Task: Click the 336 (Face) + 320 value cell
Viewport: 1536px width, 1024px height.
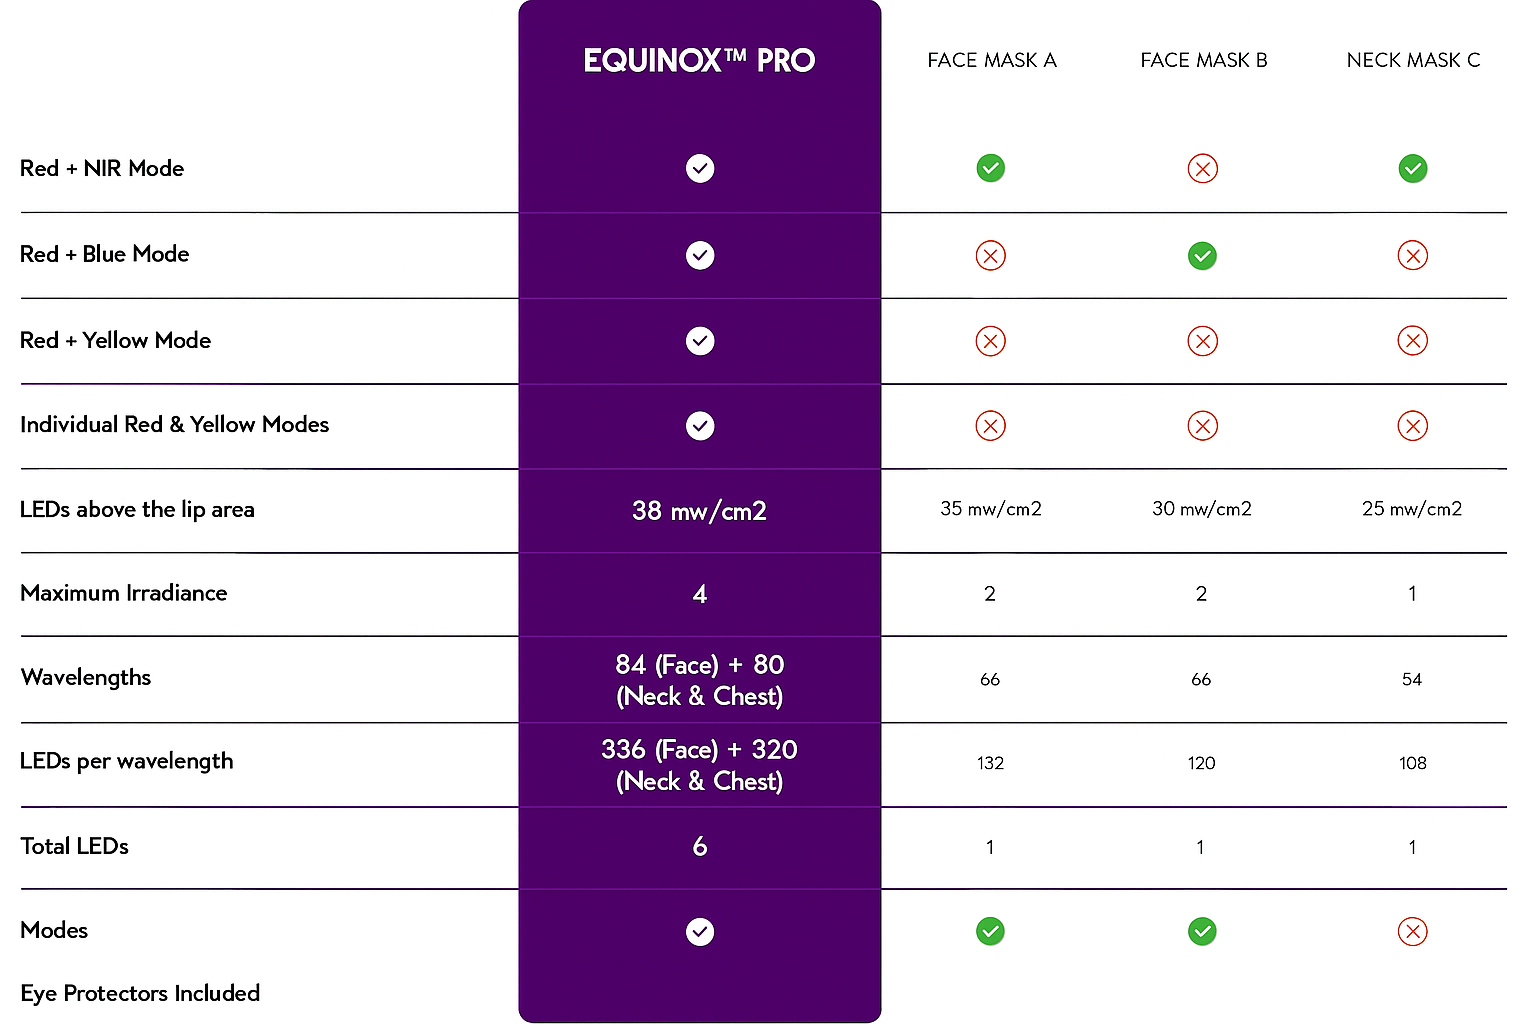Action: click(699, 765)
